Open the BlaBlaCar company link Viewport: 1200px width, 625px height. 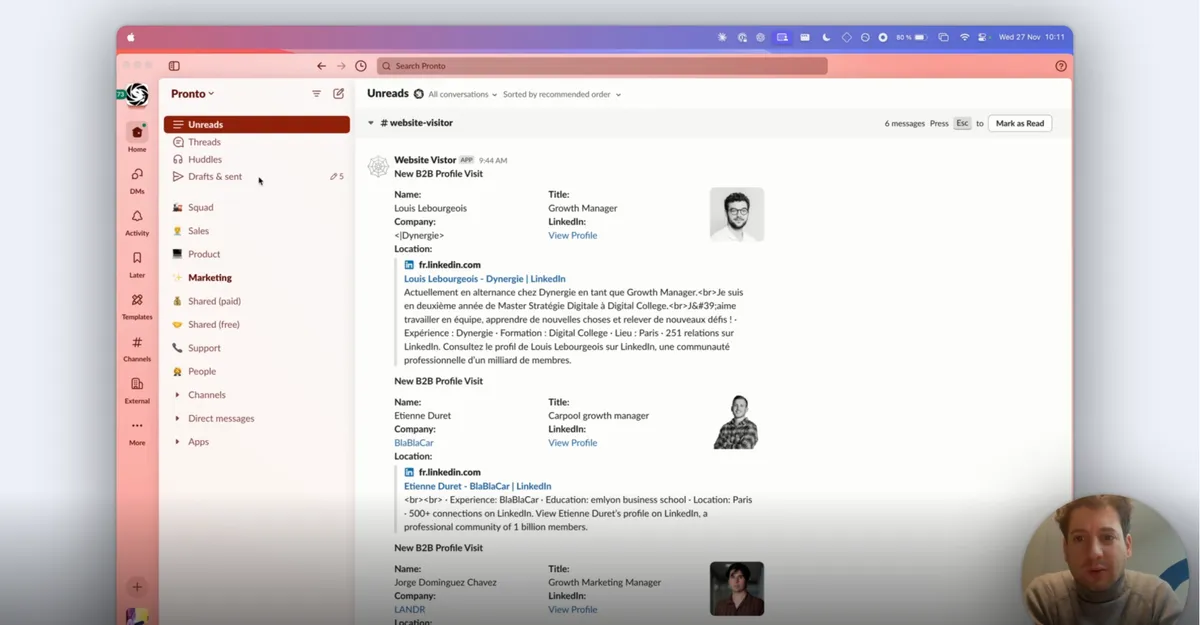click(x=414, y=443)
